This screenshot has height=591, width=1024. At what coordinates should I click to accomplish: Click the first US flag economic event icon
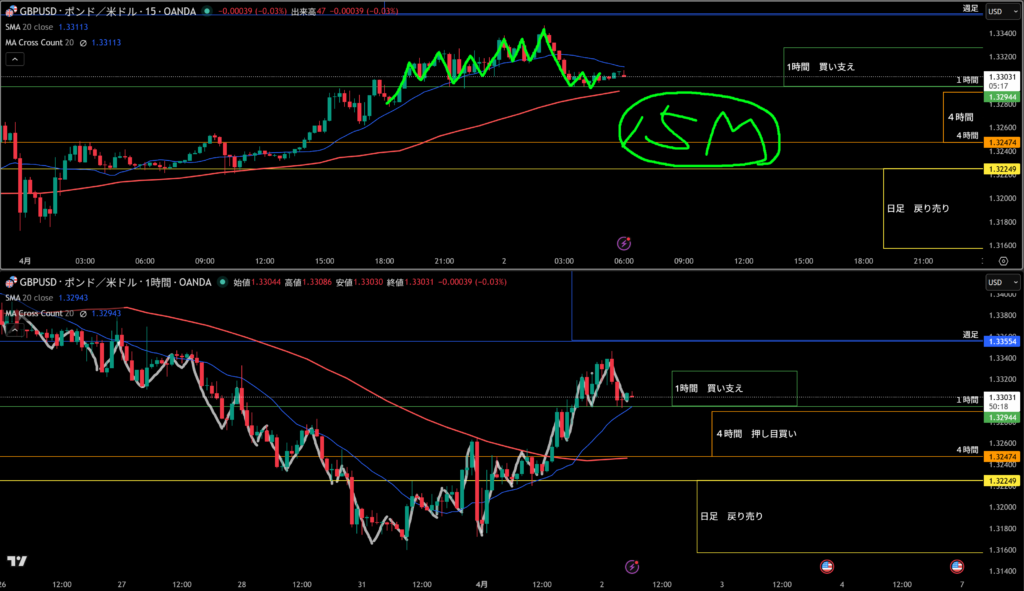point(827,567)
